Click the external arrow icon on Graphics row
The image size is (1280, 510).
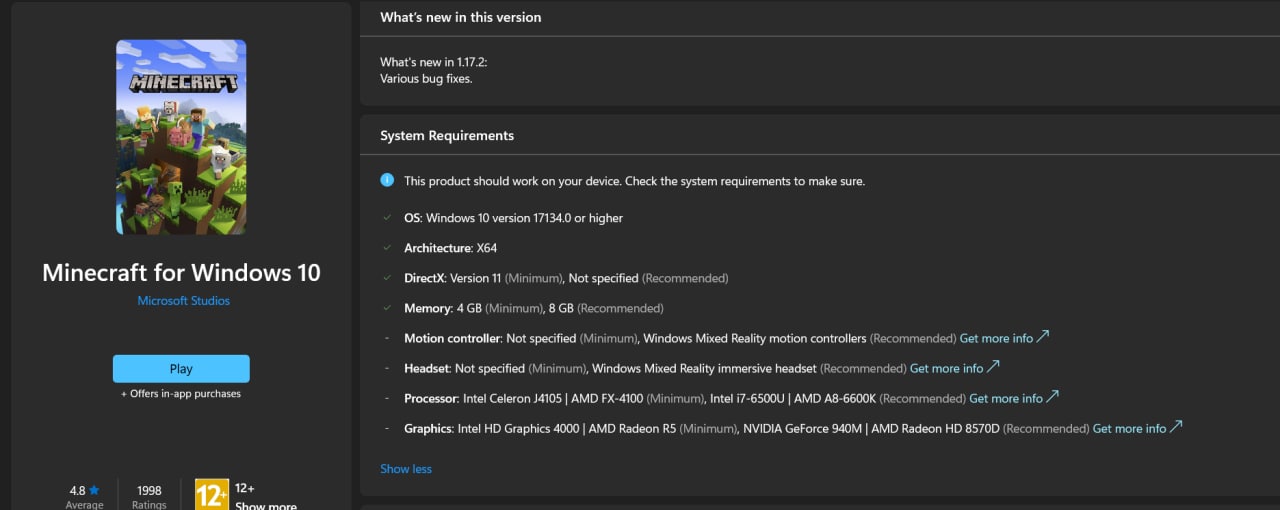click(1176, 427)
